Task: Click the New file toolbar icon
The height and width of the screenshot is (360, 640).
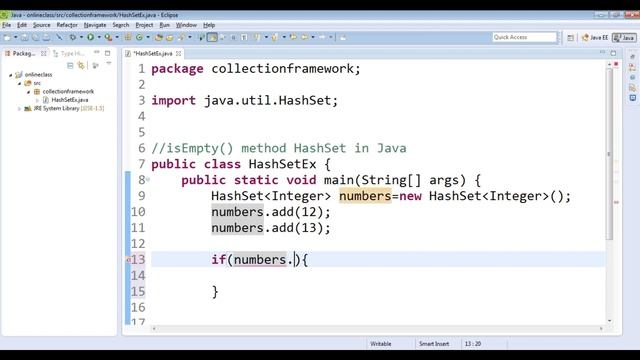Action: (7, 37)
